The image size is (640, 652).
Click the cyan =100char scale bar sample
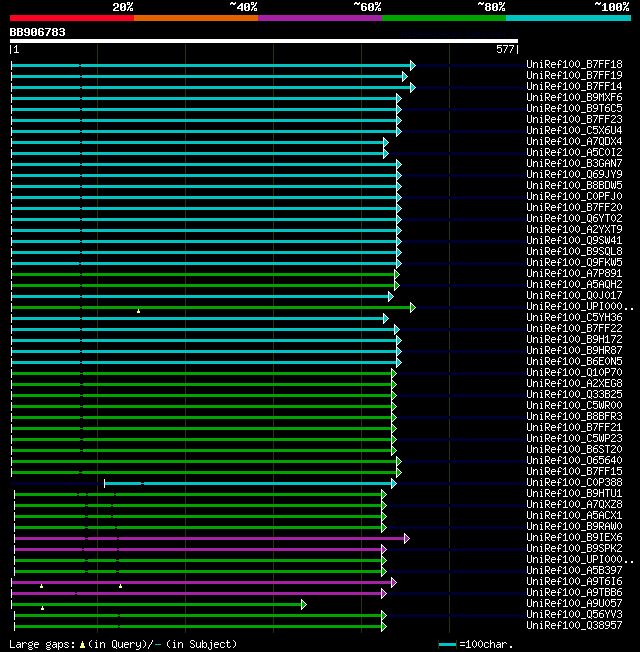(447, 644)
